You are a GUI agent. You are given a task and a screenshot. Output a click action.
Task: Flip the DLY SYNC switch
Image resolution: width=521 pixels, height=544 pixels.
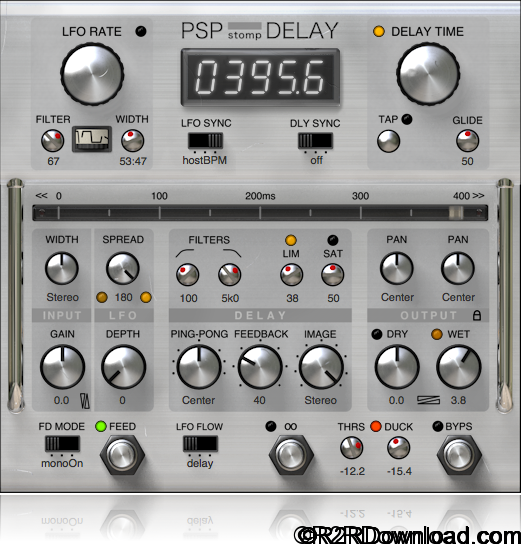315,141
